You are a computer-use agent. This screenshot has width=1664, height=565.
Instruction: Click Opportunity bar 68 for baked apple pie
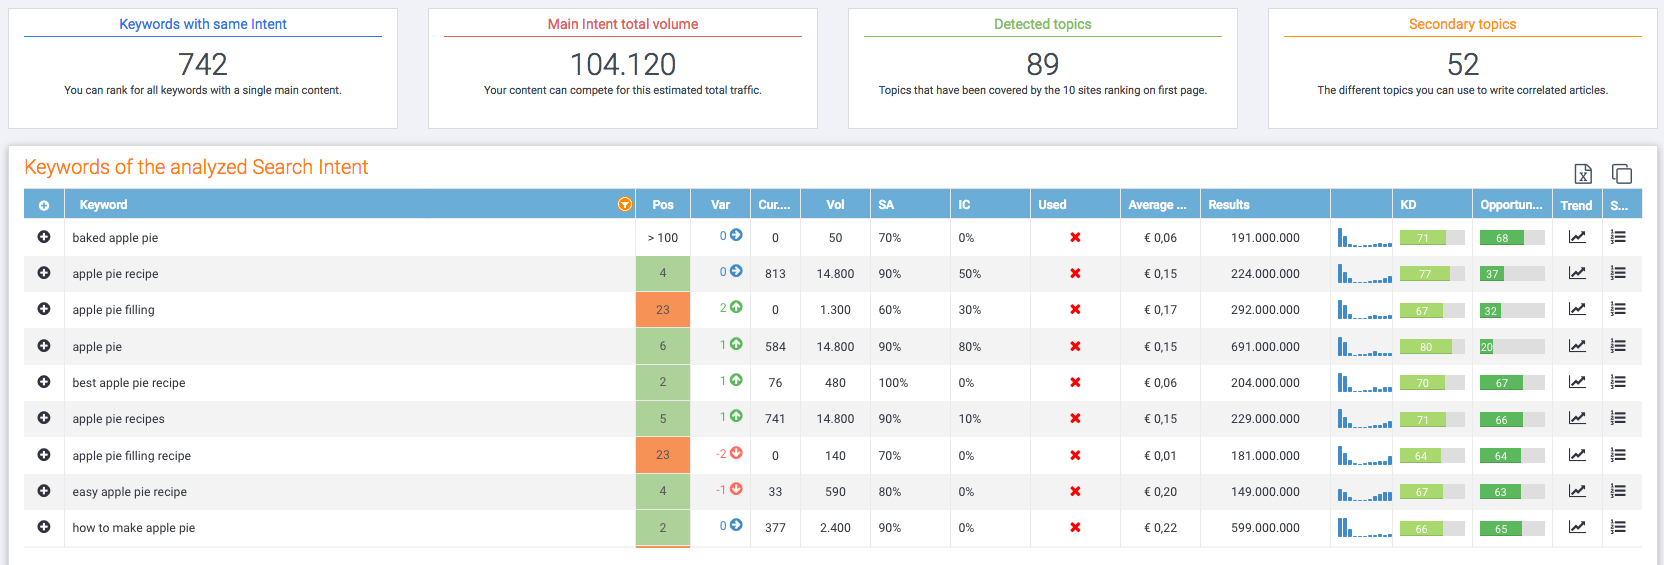click(1512, 238)
